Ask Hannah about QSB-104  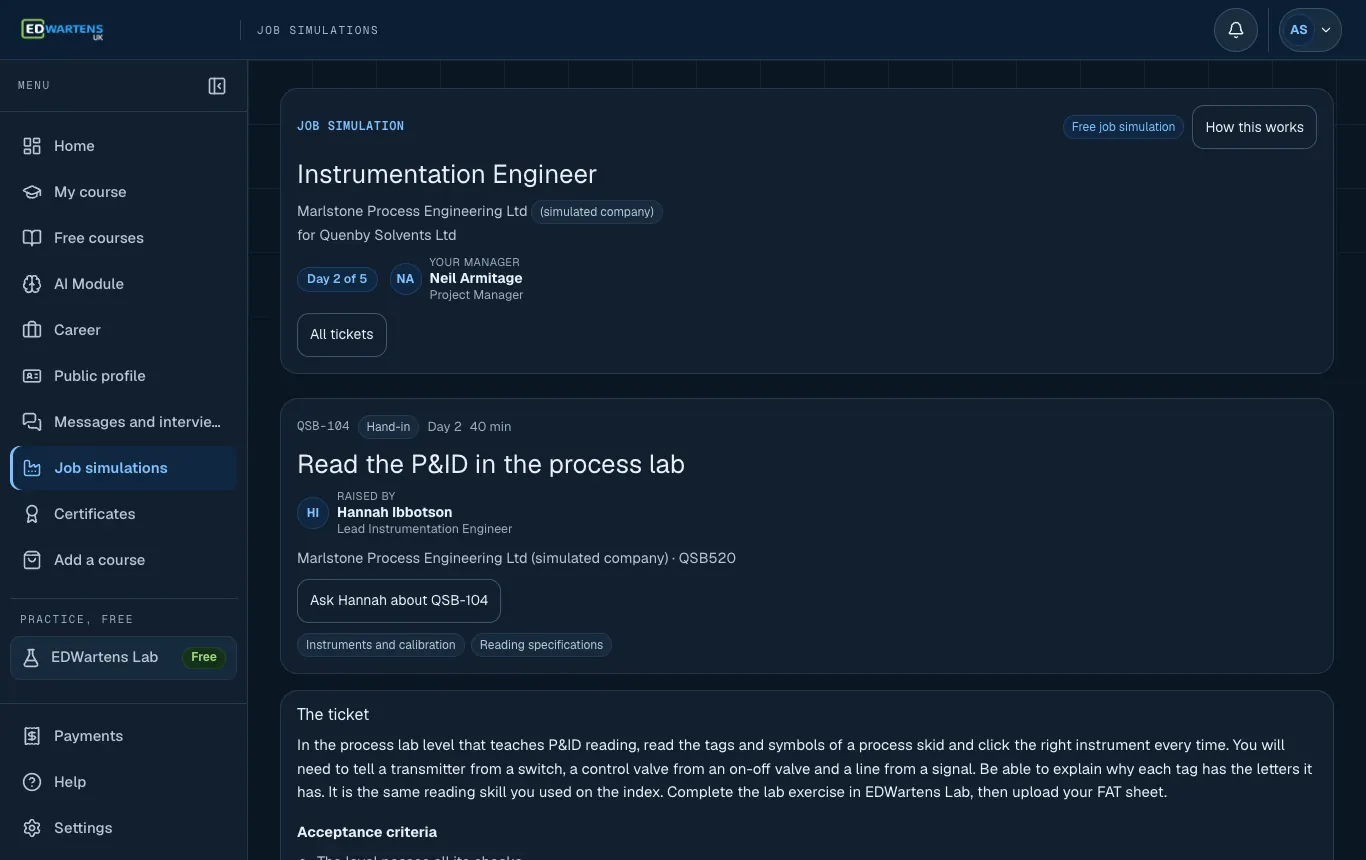tap(399, 601)
